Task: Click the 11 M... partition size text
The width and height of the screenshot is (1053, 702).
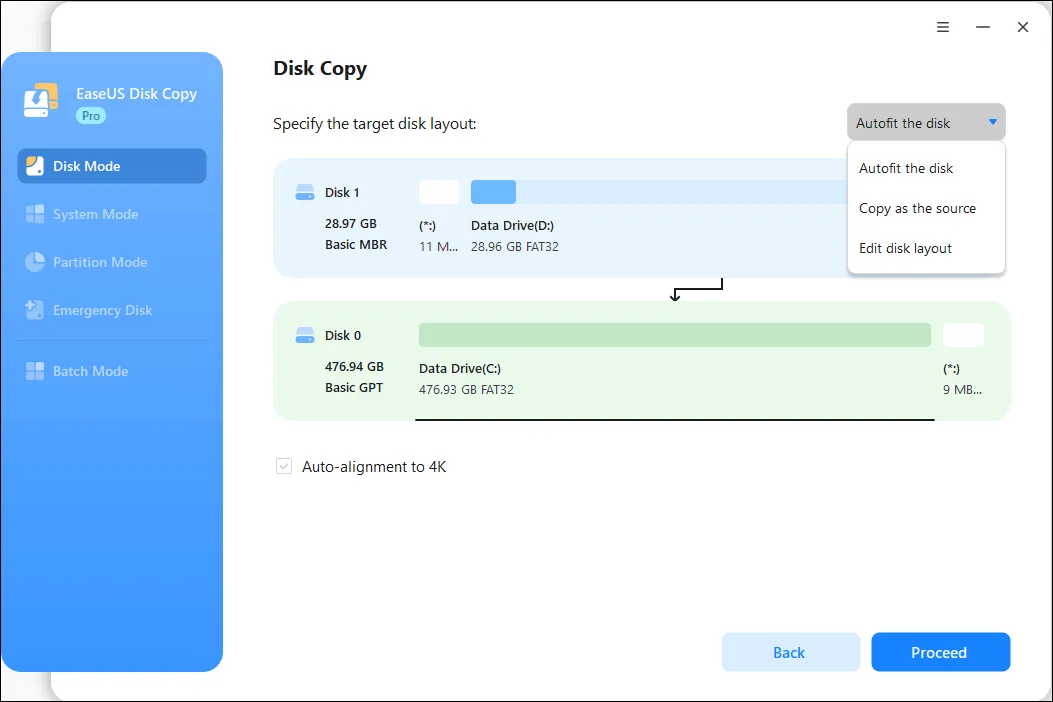Action: coord(439,247)
